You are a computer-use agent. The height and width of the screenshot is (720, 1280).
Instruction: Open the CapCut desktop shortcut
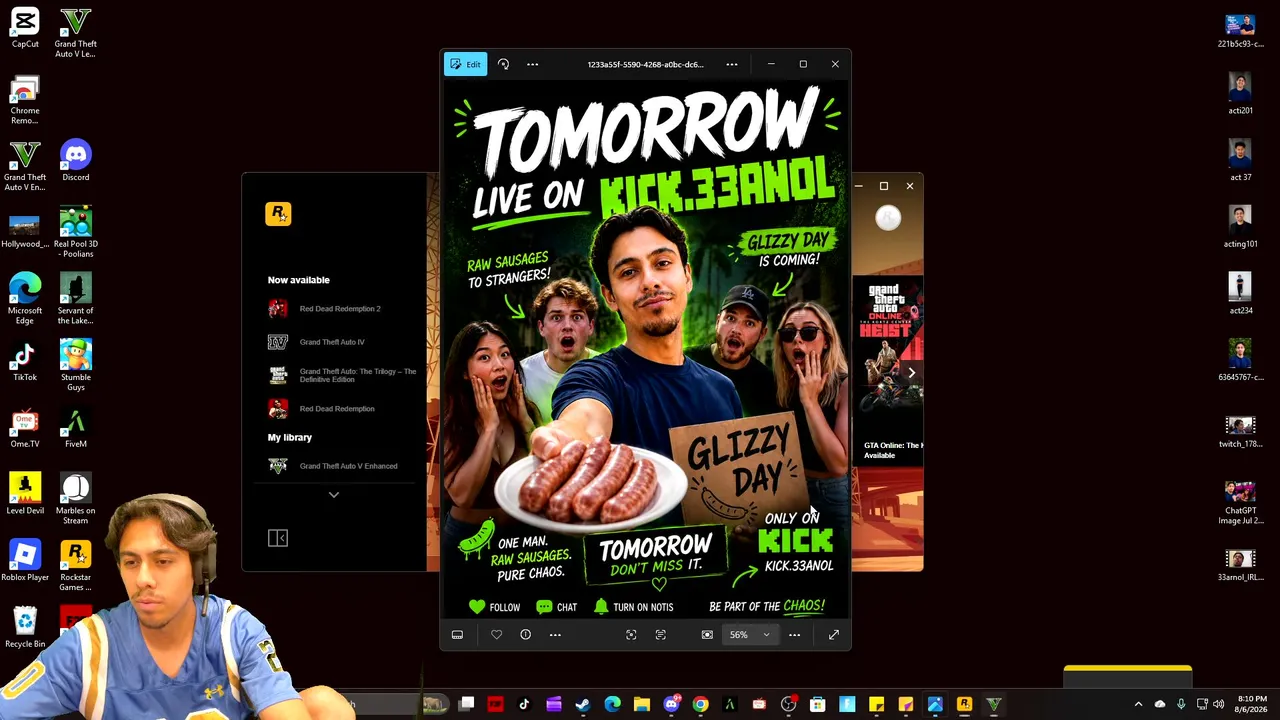click(25, 28)
